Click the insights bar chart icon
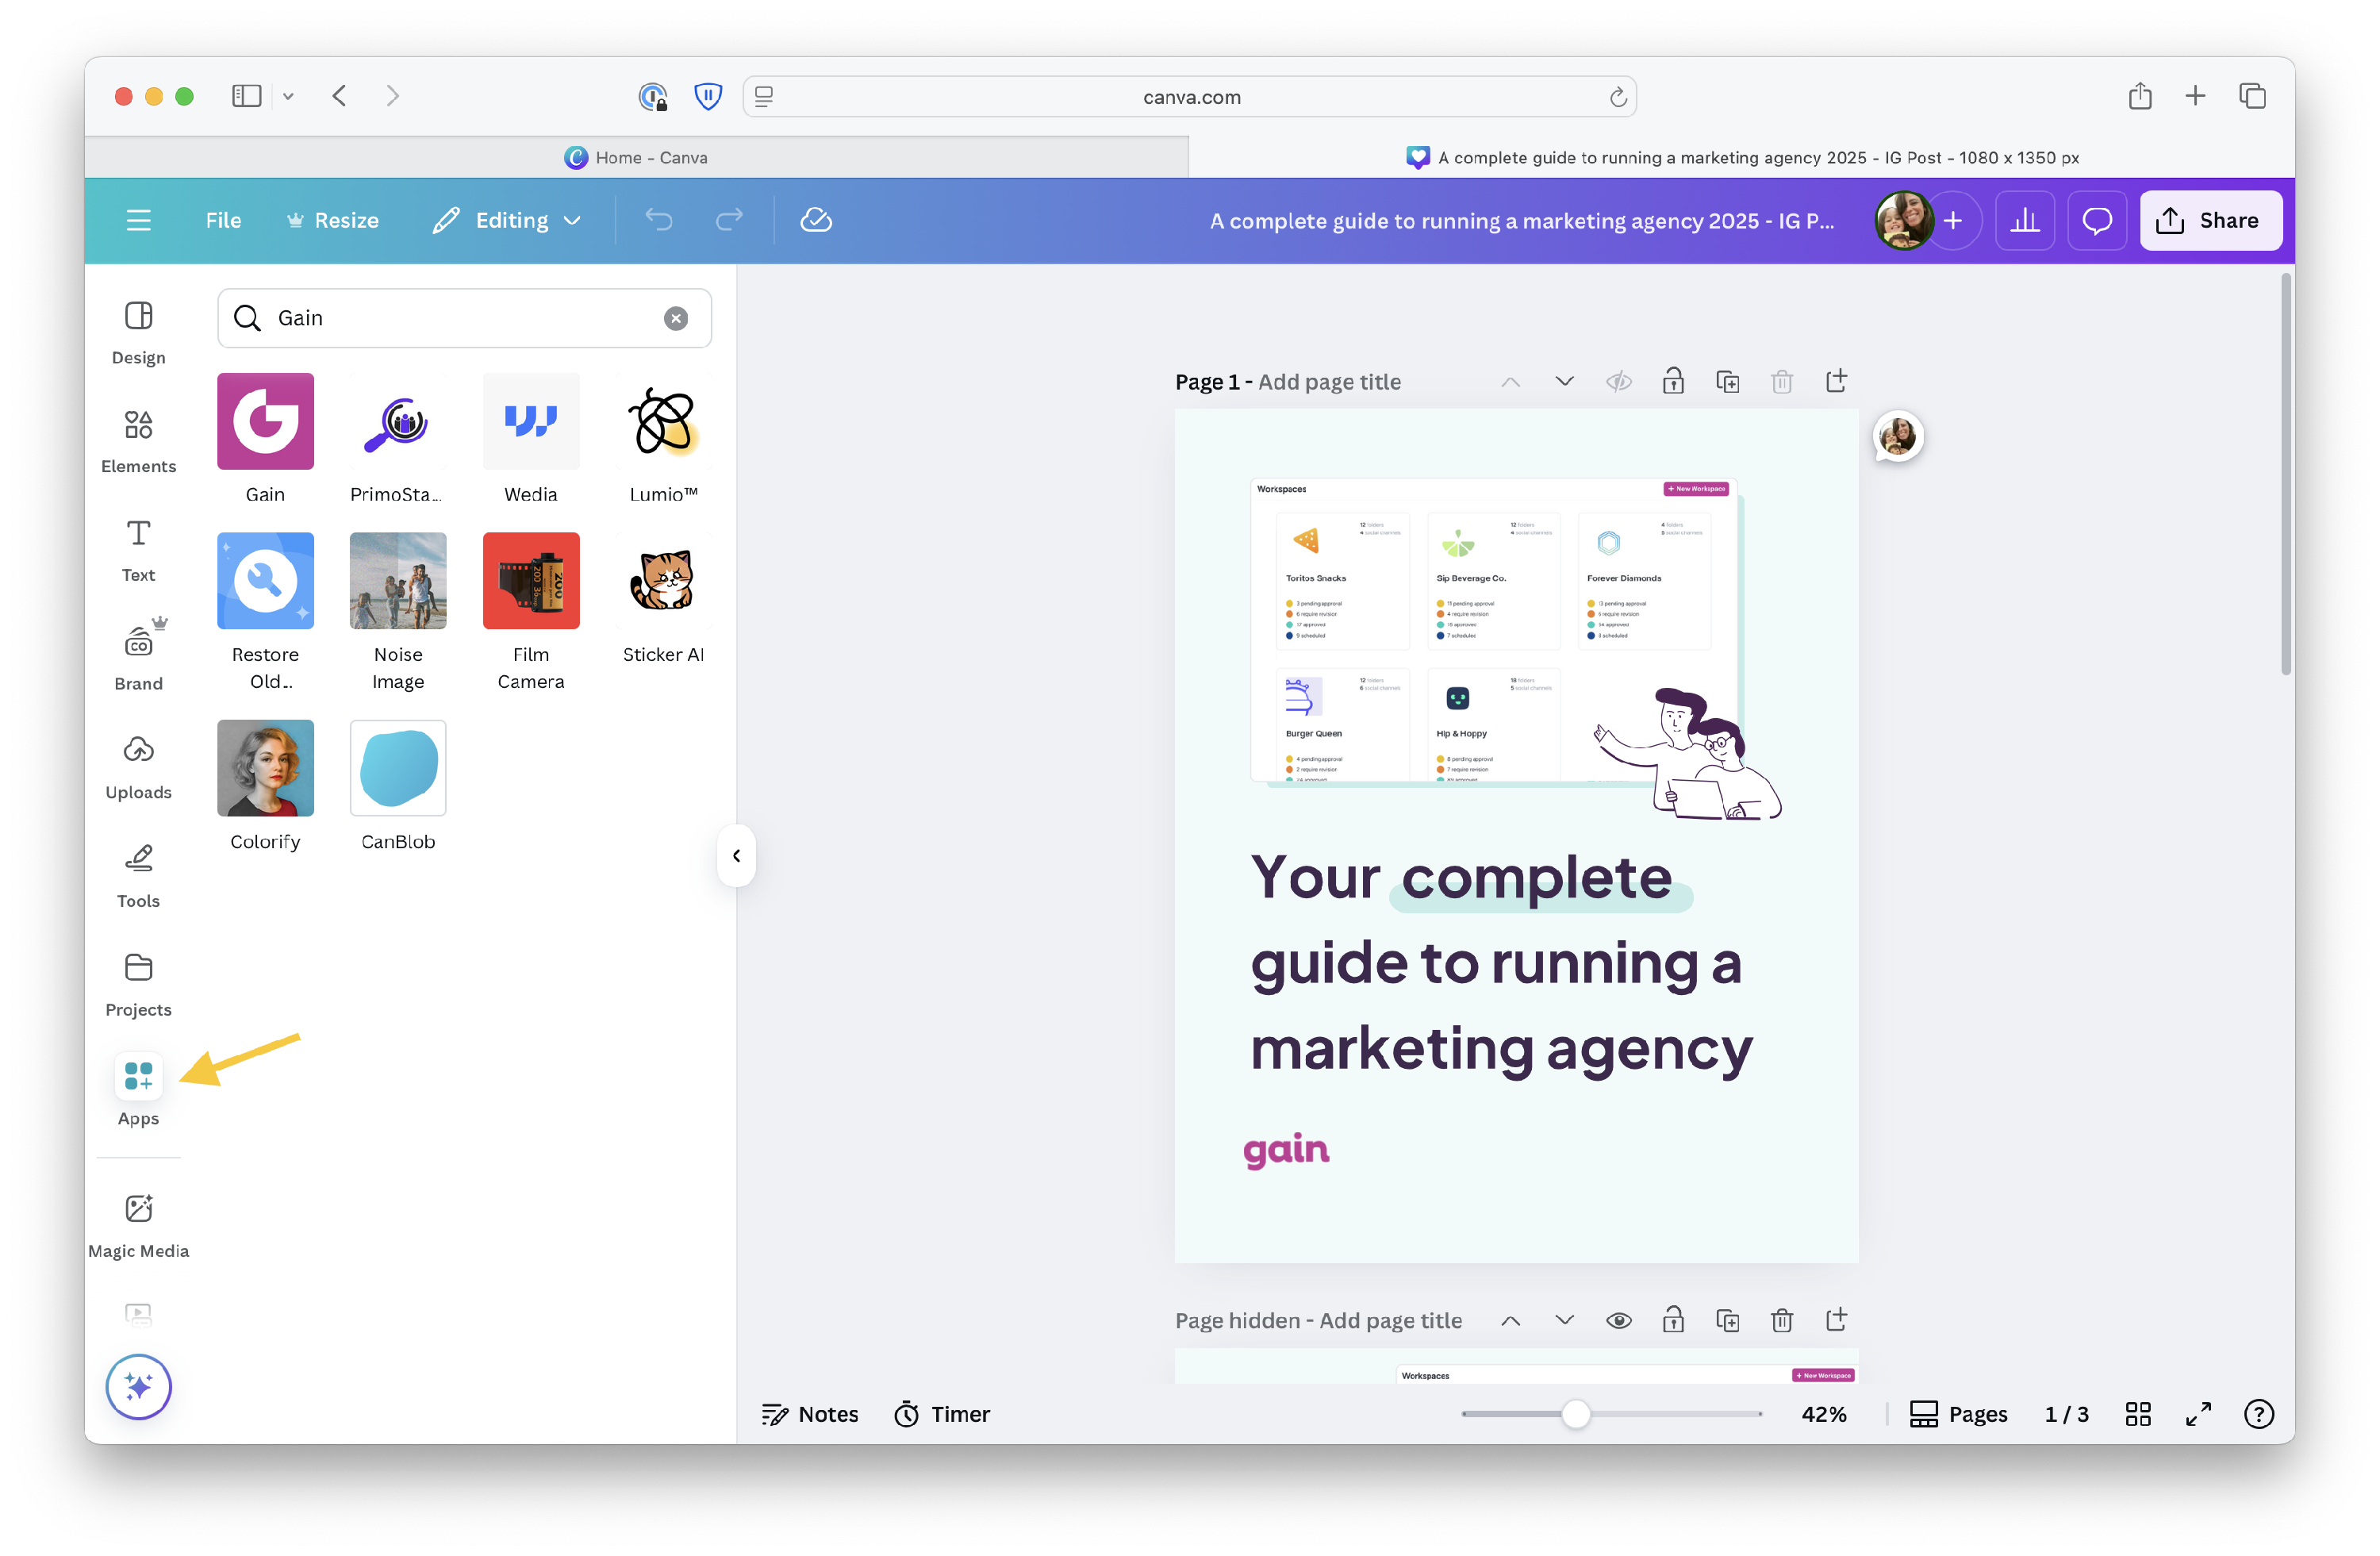Image resolution: width=2380 pixels, height=1556 pixels. click(x=2024, y=220)
